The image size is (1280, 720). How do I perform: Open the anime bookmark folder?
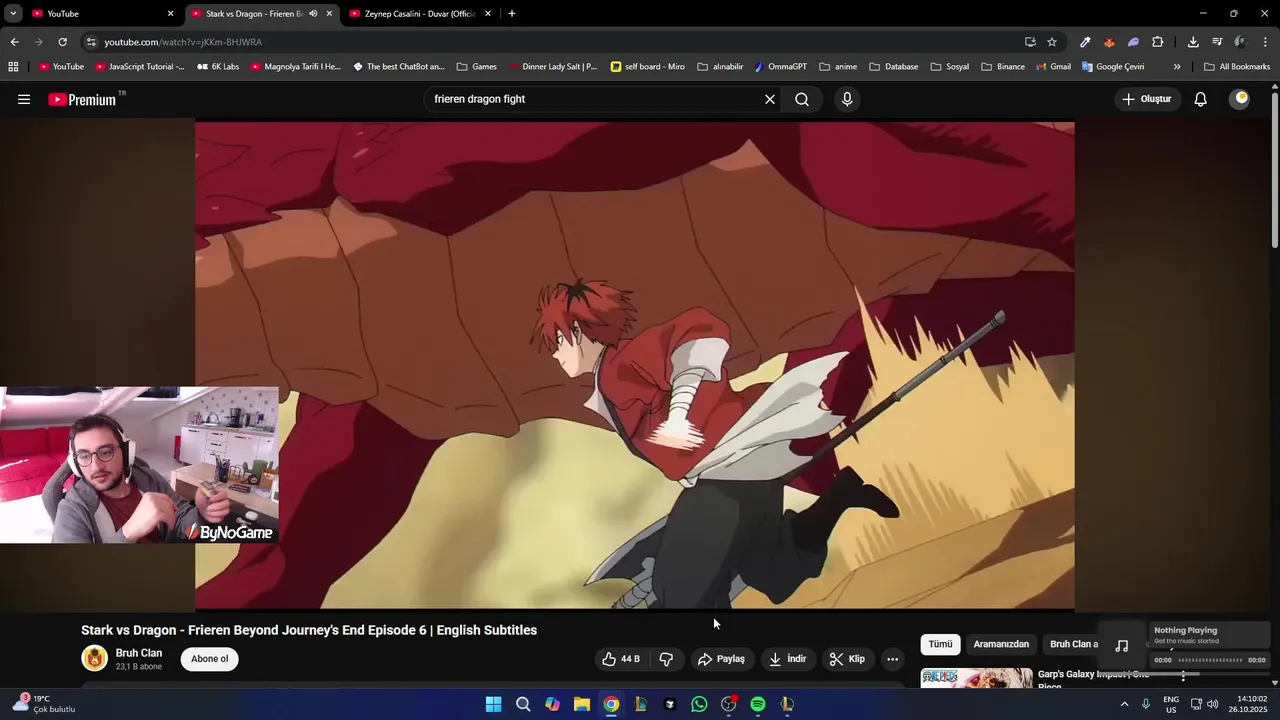pyautogui.click(x=838, y=67)
